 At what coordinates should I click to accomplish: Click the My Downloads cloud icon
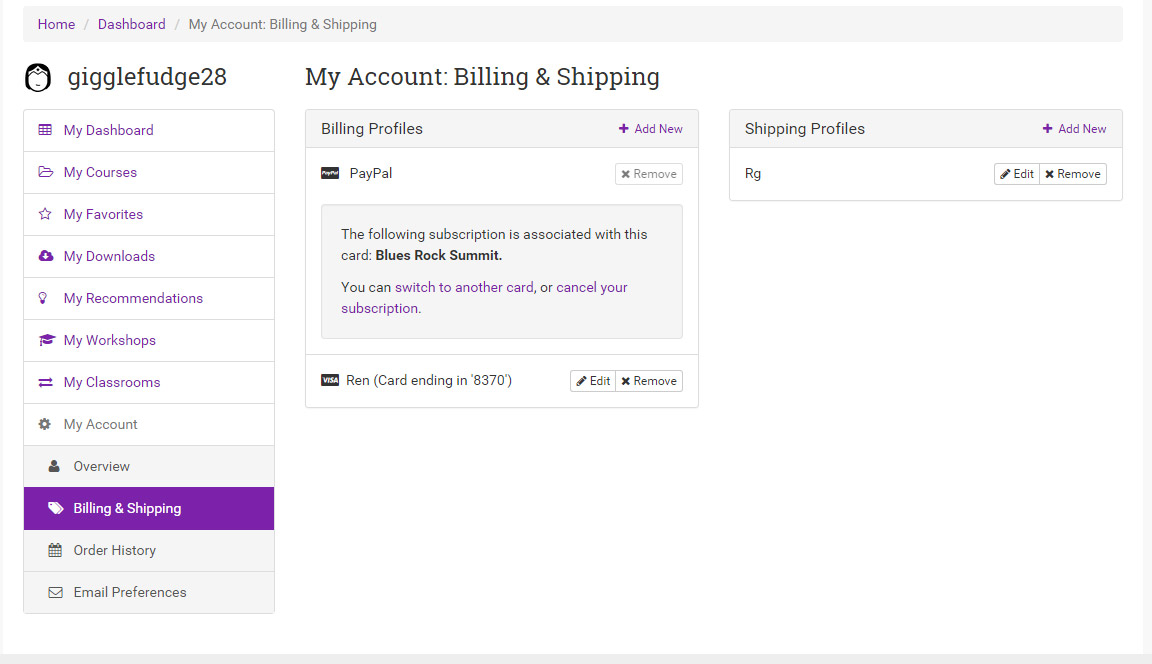(x=45, y=256)
